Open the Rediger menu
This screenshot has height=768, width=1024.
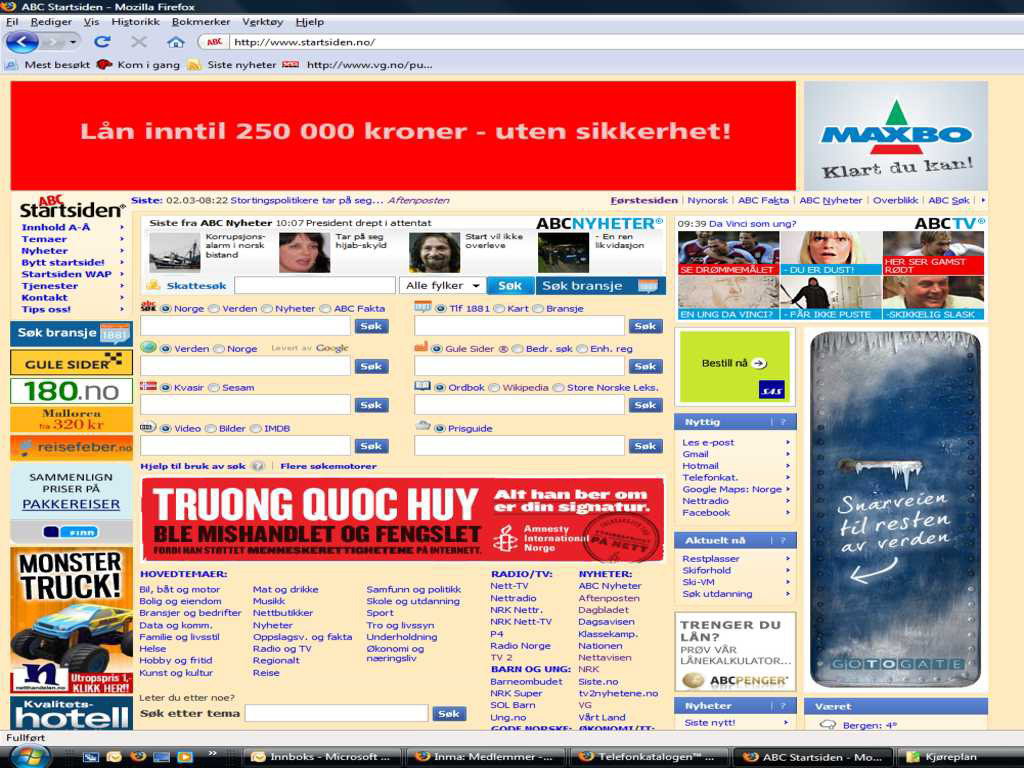click(51, 22)
